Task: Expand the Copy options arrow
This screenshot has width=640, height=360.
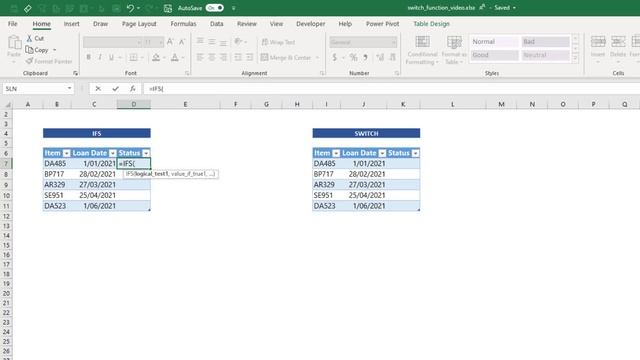Action: [55, 50]
